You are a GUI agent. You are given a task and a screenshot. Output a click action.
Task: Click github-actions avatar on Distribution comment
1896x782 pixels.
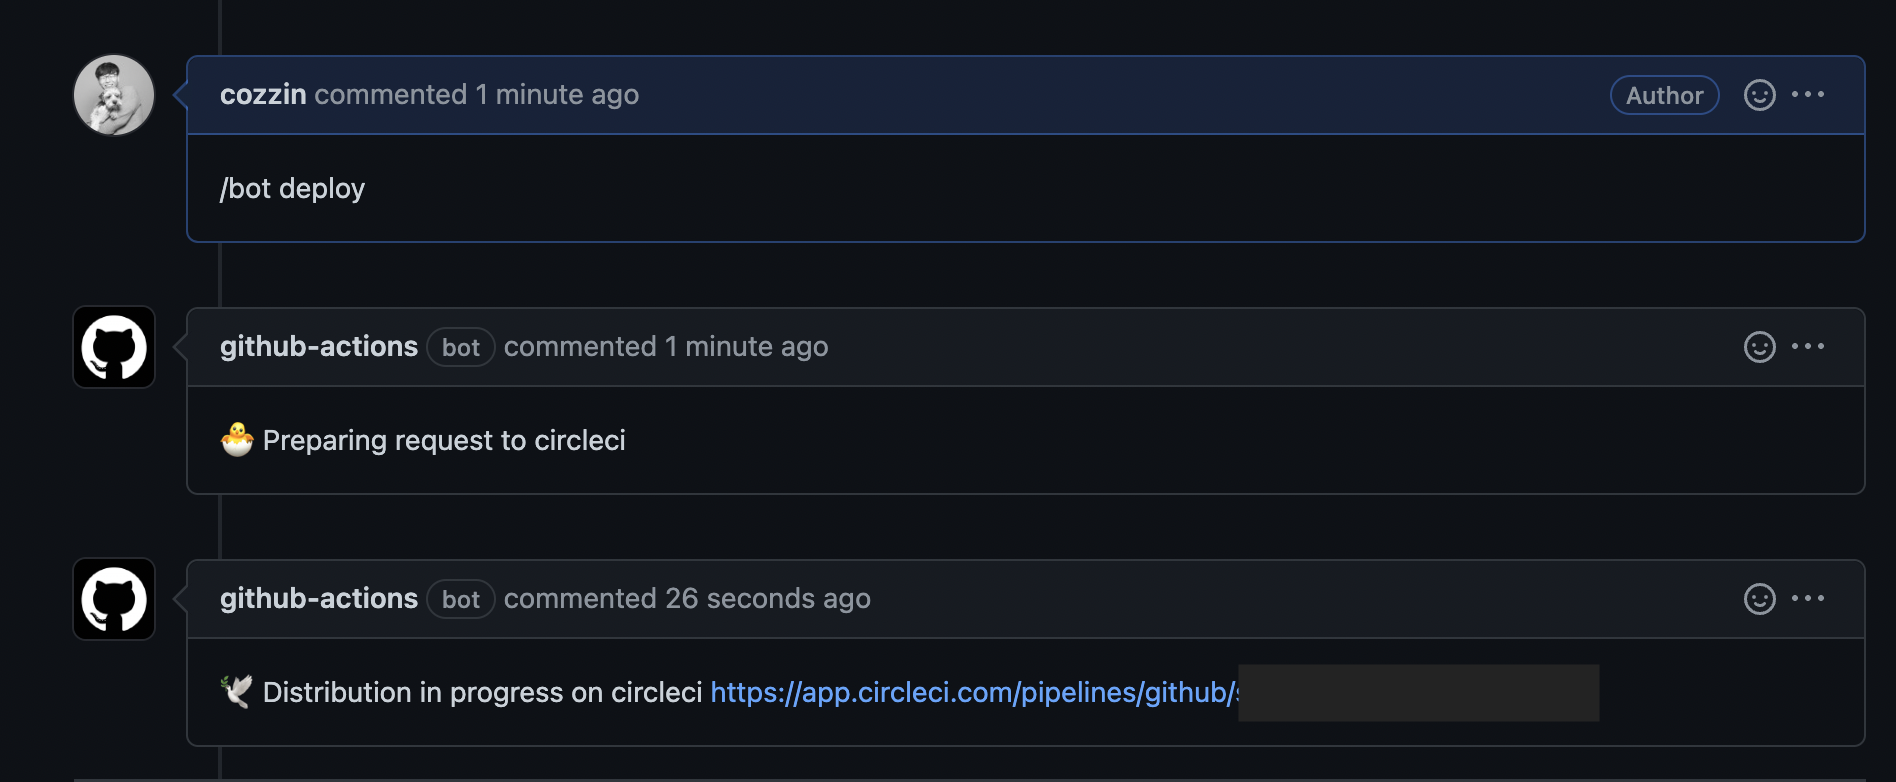pos(114,599)
